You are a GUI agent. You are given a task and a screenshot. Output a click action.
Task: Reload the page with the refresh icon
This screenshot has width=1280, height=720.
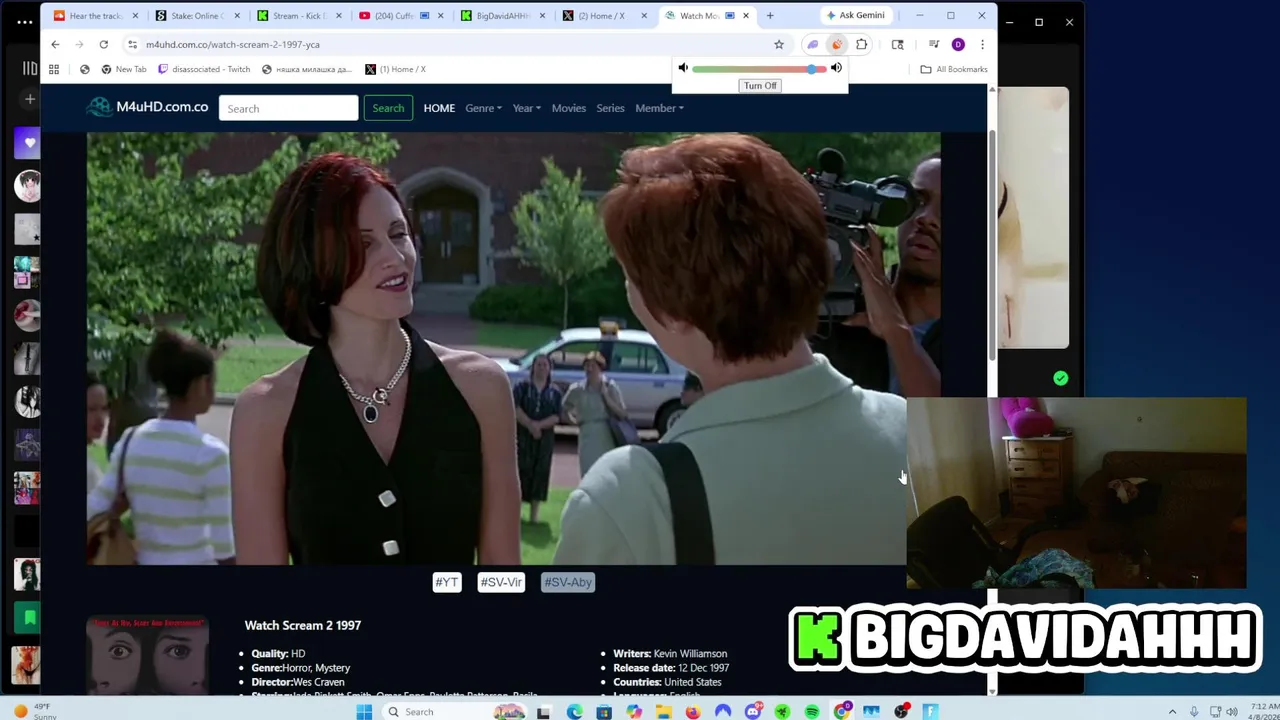[103, 44]
